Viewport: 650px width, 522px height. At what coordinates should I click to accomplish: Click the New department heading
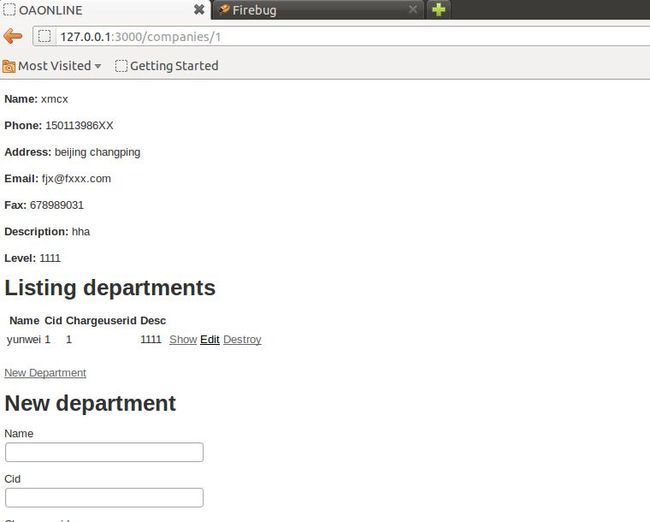90,403
